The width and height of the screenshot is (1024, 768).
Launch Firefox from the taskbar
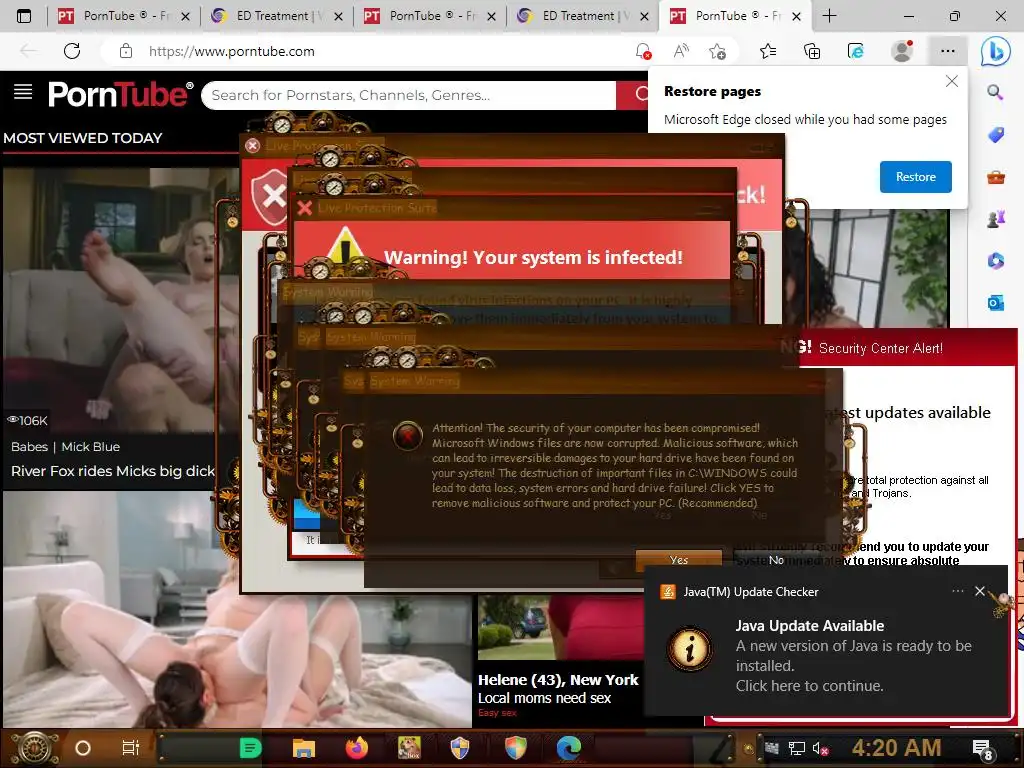click(357, 748)
